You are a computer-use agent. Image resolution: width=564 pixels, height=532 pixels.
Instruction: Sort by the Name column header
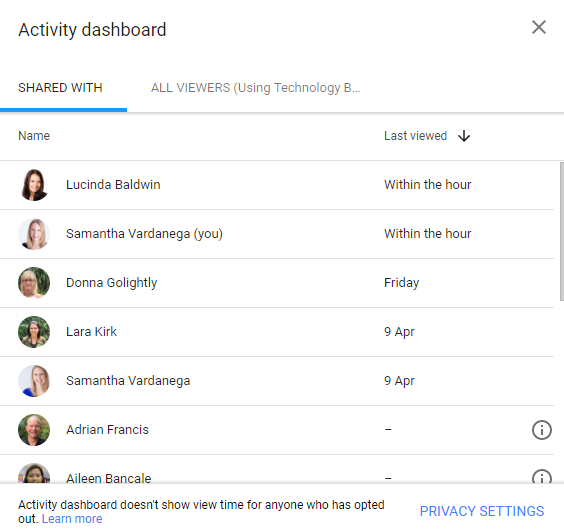point(34,136)
